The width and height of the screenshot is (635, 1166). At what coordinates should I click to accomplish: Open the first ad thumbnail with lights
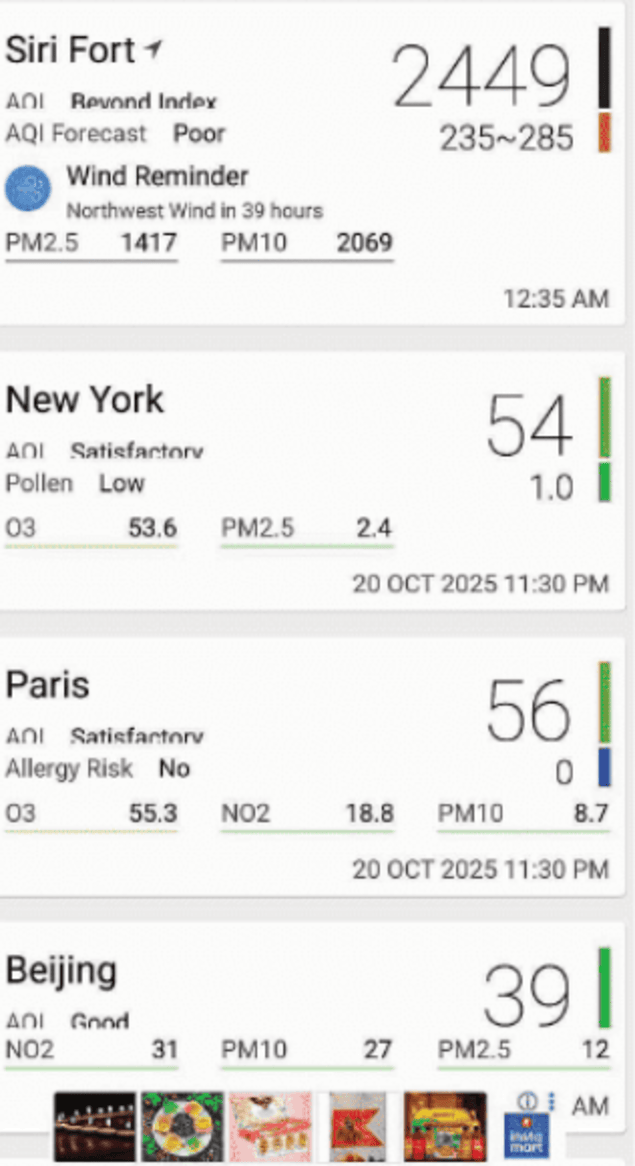(x=94, y=1126)
